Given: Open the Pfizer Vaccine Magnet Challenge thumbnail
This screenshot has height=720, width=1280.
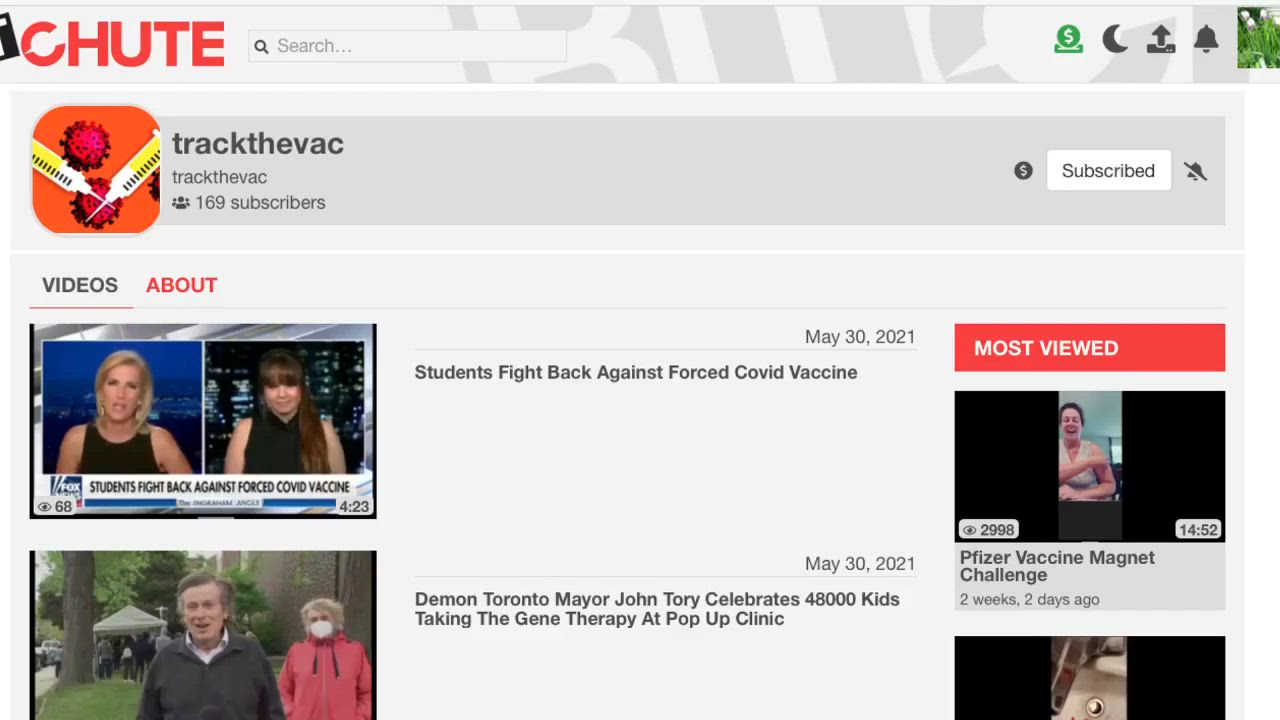Looking at the screenshot, I should click(x=1089, y=465).
